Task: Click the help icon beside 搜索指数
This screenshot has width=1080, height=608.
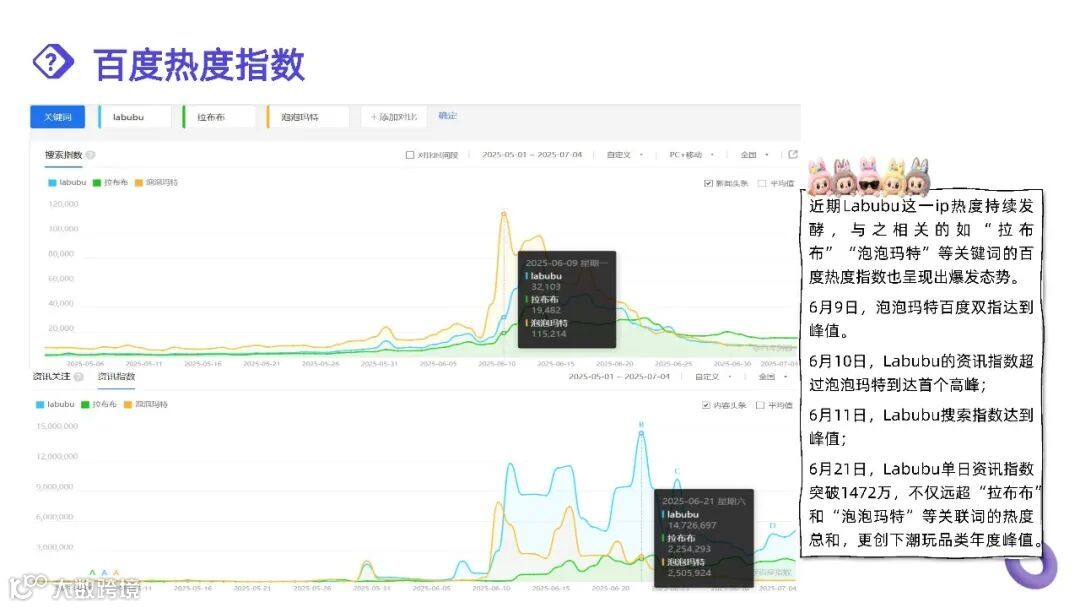Action: pos(92,155)
